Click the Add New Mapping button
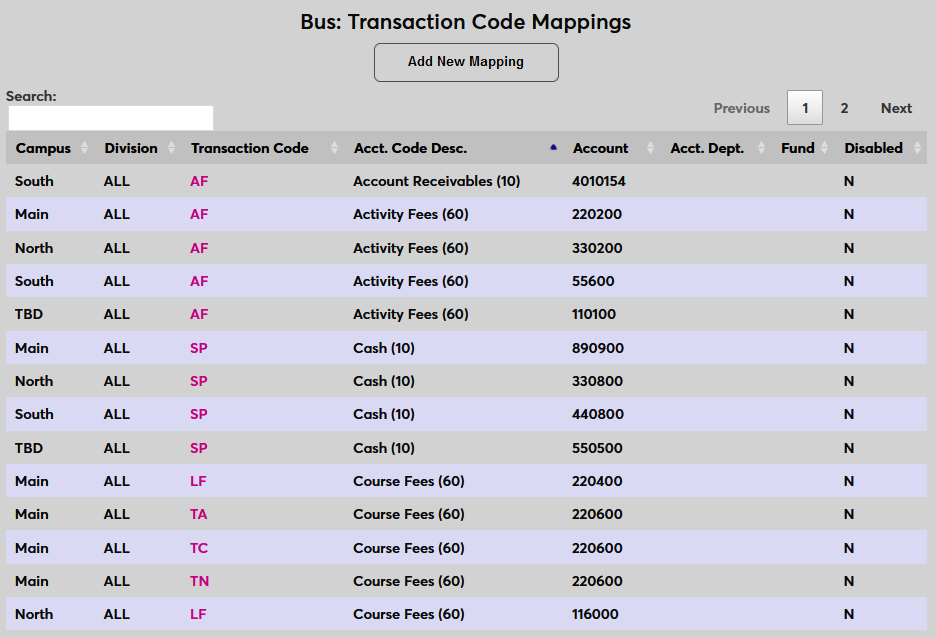 coord(466,62)
